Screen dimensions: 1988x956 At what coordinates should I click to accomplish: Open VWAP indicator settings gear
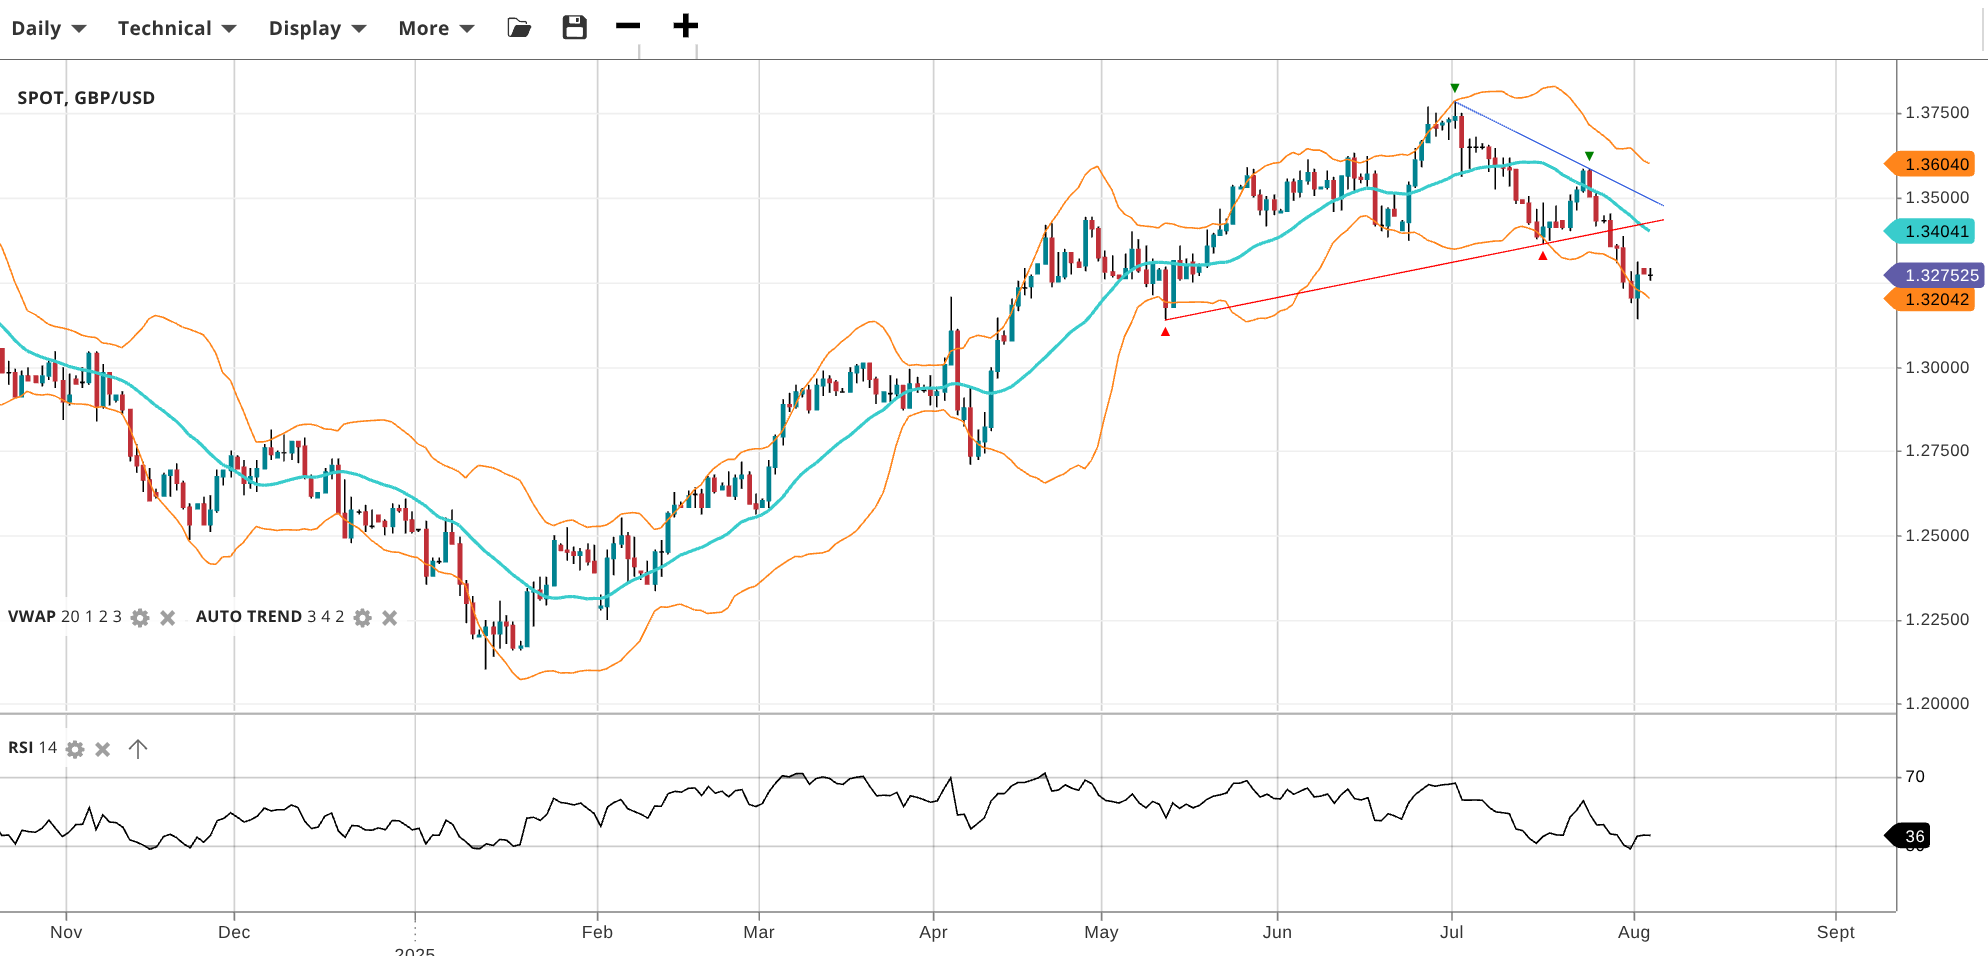coord(140,618)
